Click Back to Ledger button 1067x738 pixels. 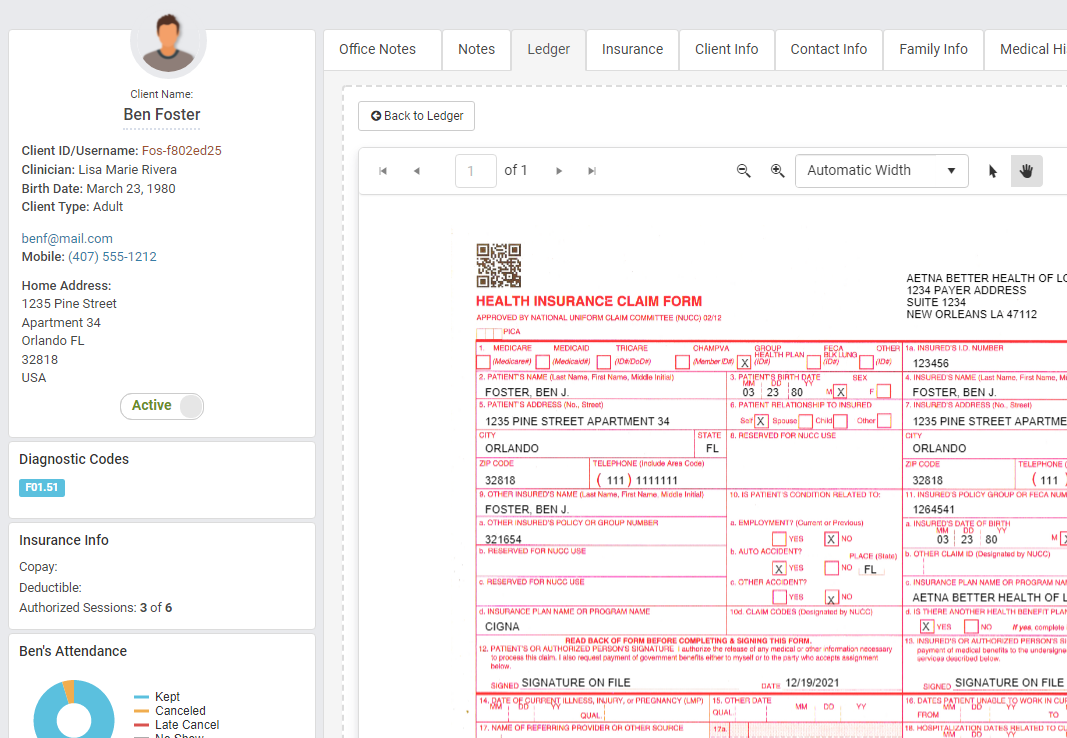click(417, 116)
